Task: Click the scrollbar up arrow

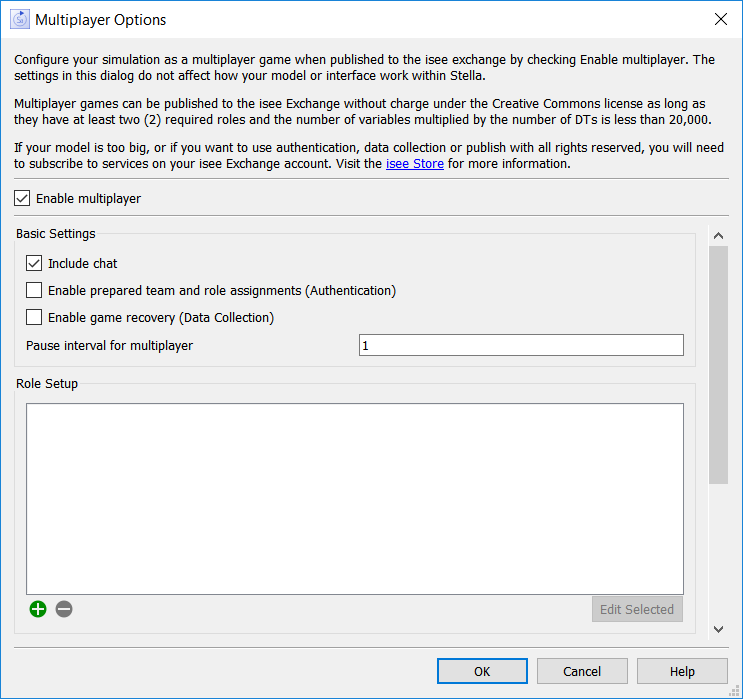Action: [x=718, y=236]
